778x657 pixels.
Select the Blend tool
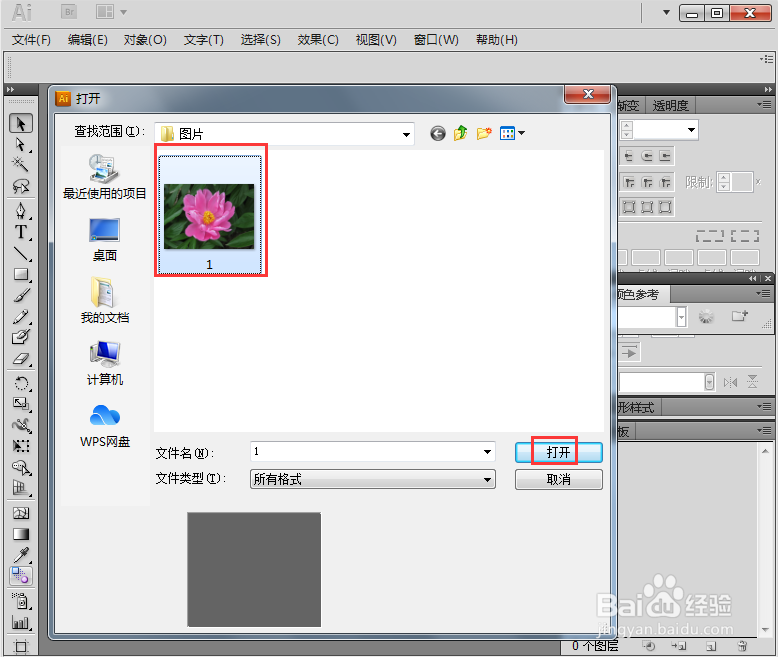[x=21, y=576]
